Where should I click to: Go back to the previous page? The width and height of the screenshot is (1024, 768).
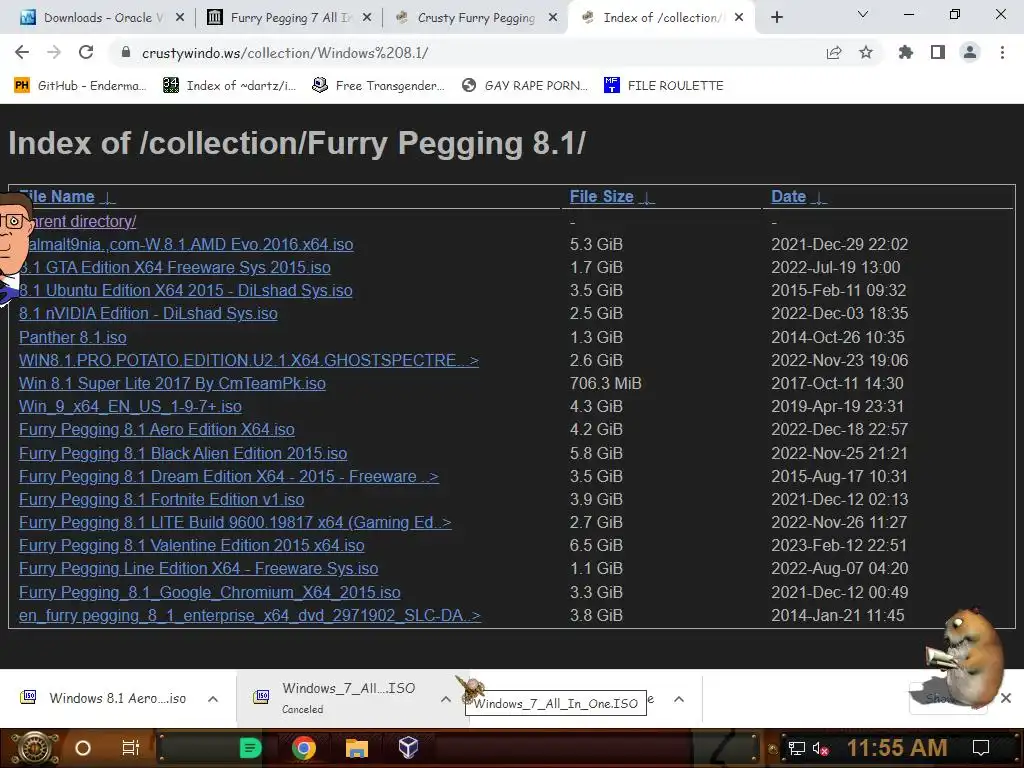point(22,52)
